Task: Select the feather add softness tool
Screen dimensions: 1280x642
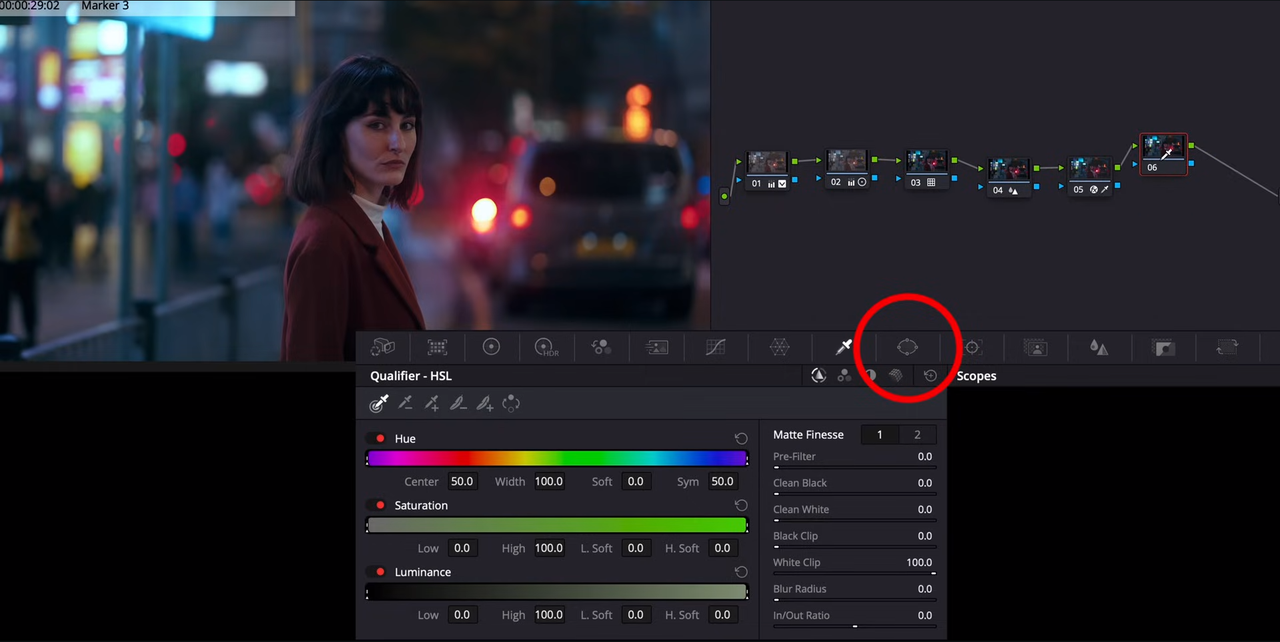Action: click(485, 404)
